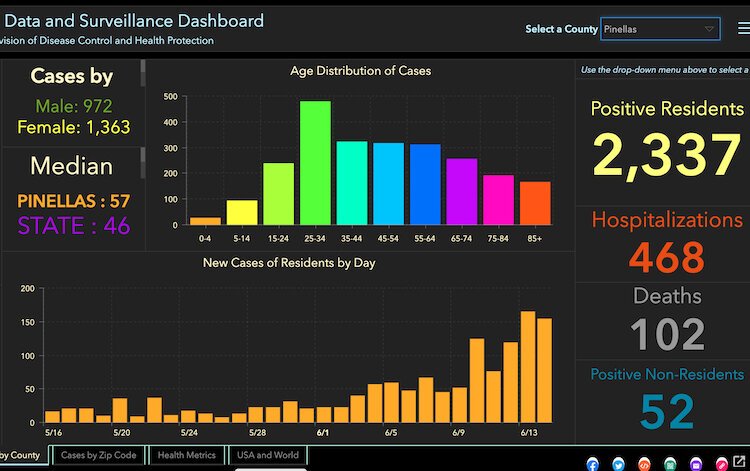Share dashboard on Facebook
750x471 pixels.
pyautogui.click(x=592, y=464)
